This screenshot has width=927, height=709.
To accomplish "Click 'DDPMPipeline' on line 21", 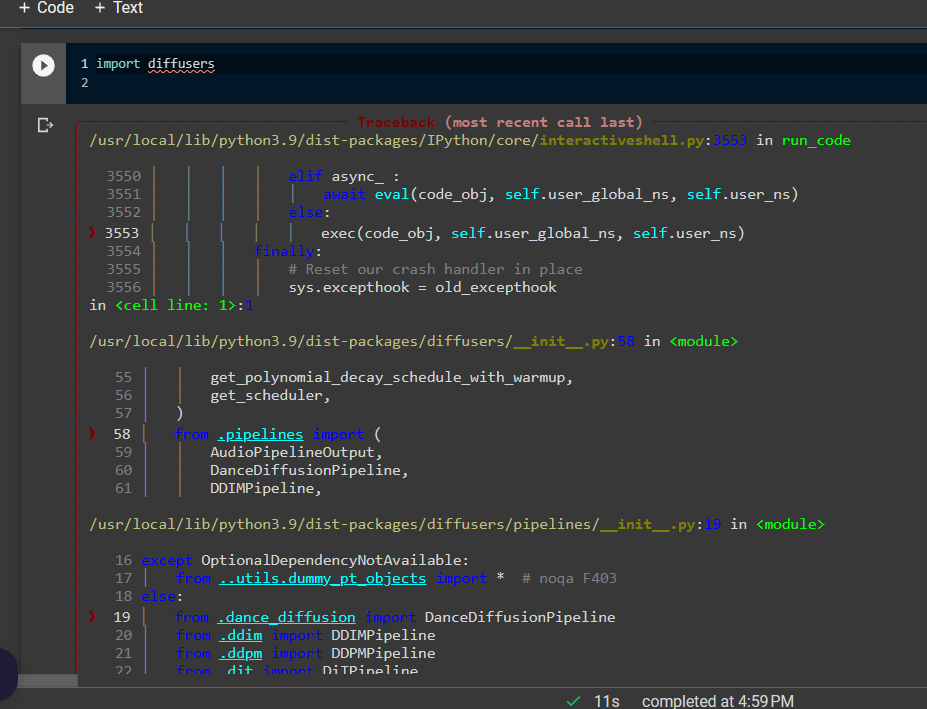I will click(x=383, y=653).
